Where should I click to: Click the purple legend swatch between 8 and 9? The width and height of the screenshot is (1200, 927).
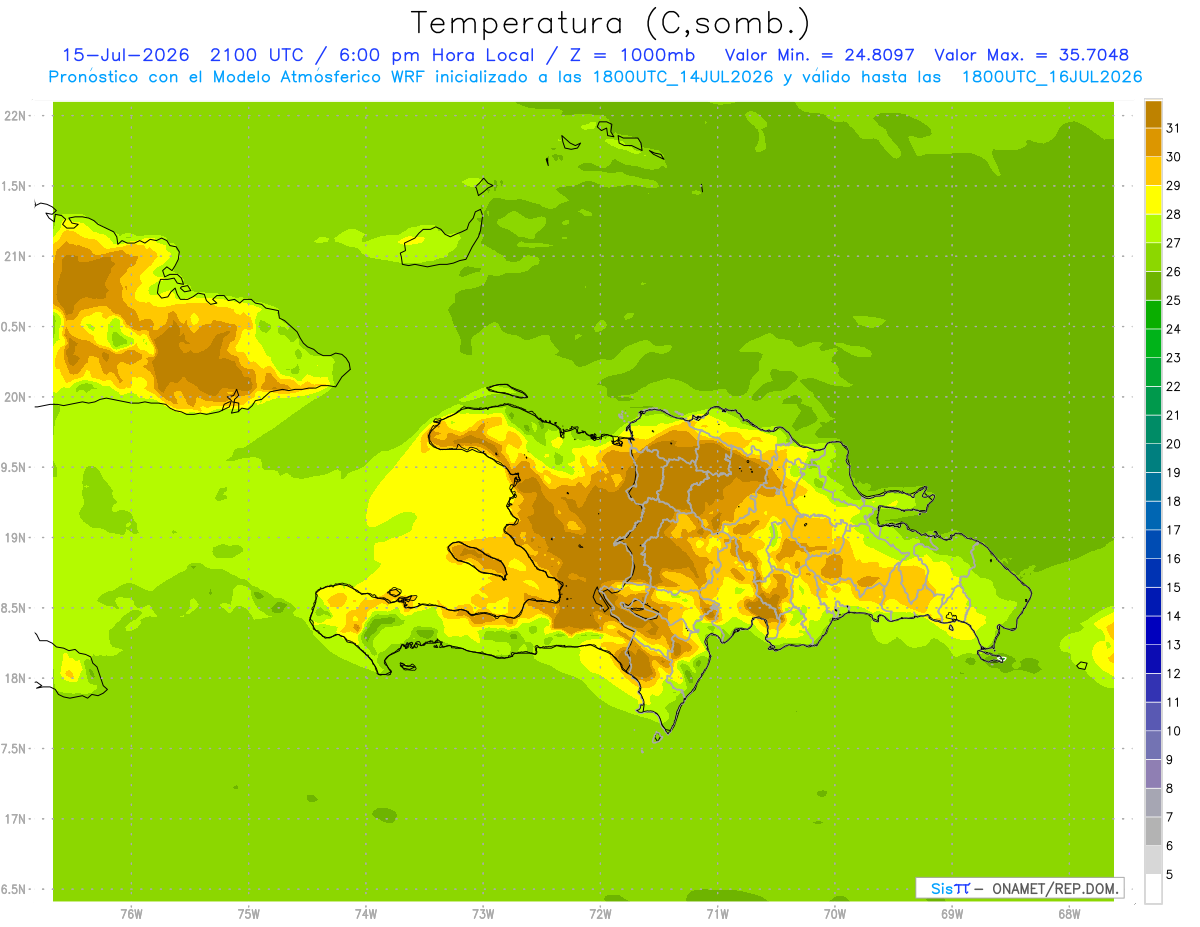tap(1153, 774)
